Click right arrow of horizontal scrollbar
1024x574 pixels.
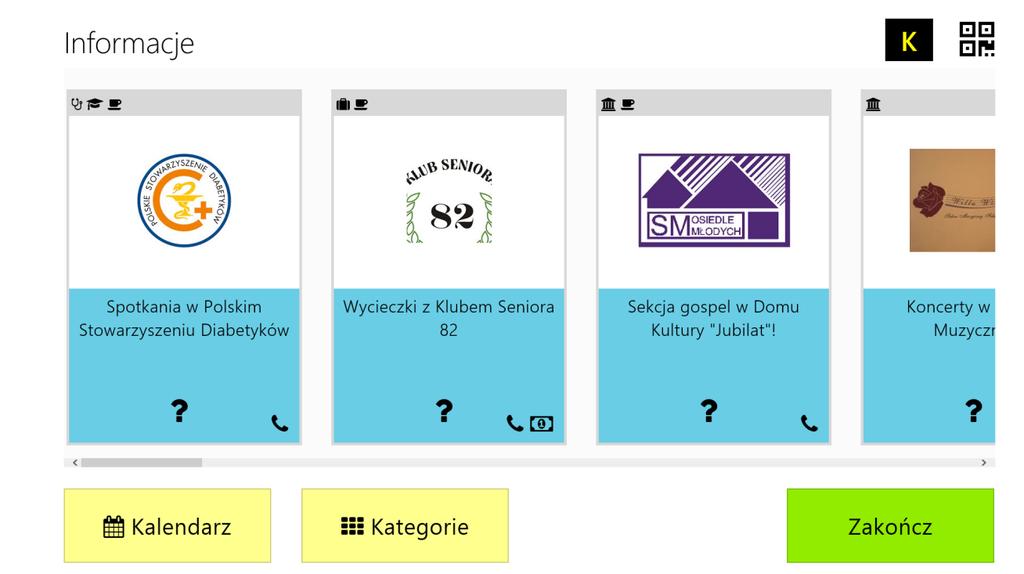[984, 462]
